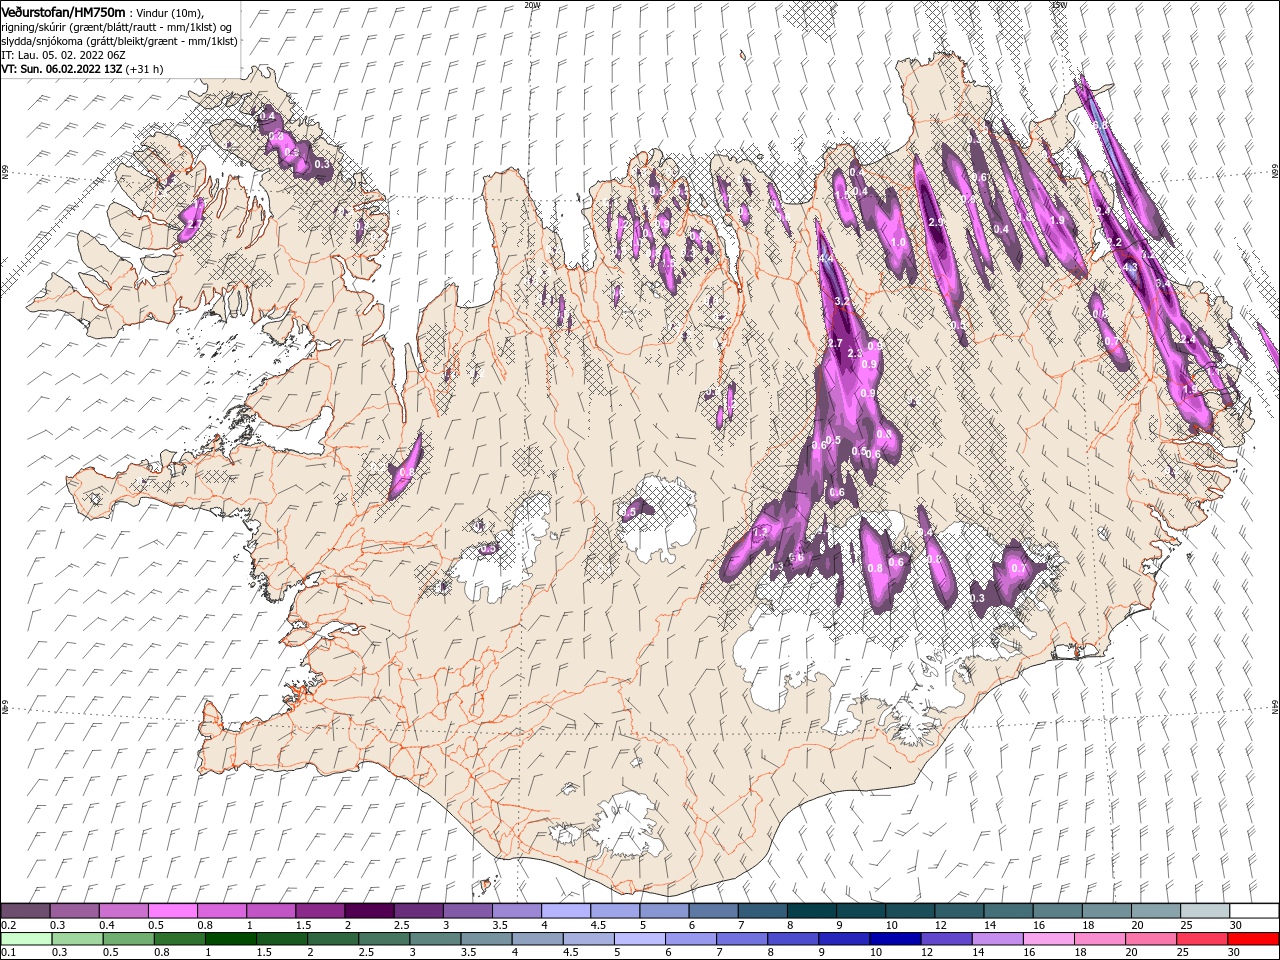Viewport: 1280px width, 960px height.
Task: Click the forecast offset '(+31 h)'
Action: 145,69
